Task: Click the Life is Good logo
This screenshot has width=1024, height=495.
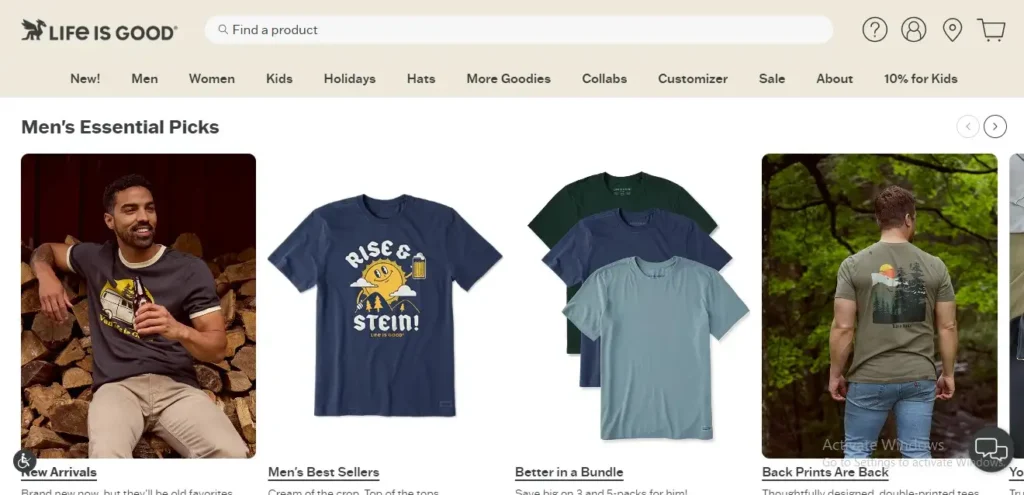Action: pyautogui.click(x=99, y=31)
